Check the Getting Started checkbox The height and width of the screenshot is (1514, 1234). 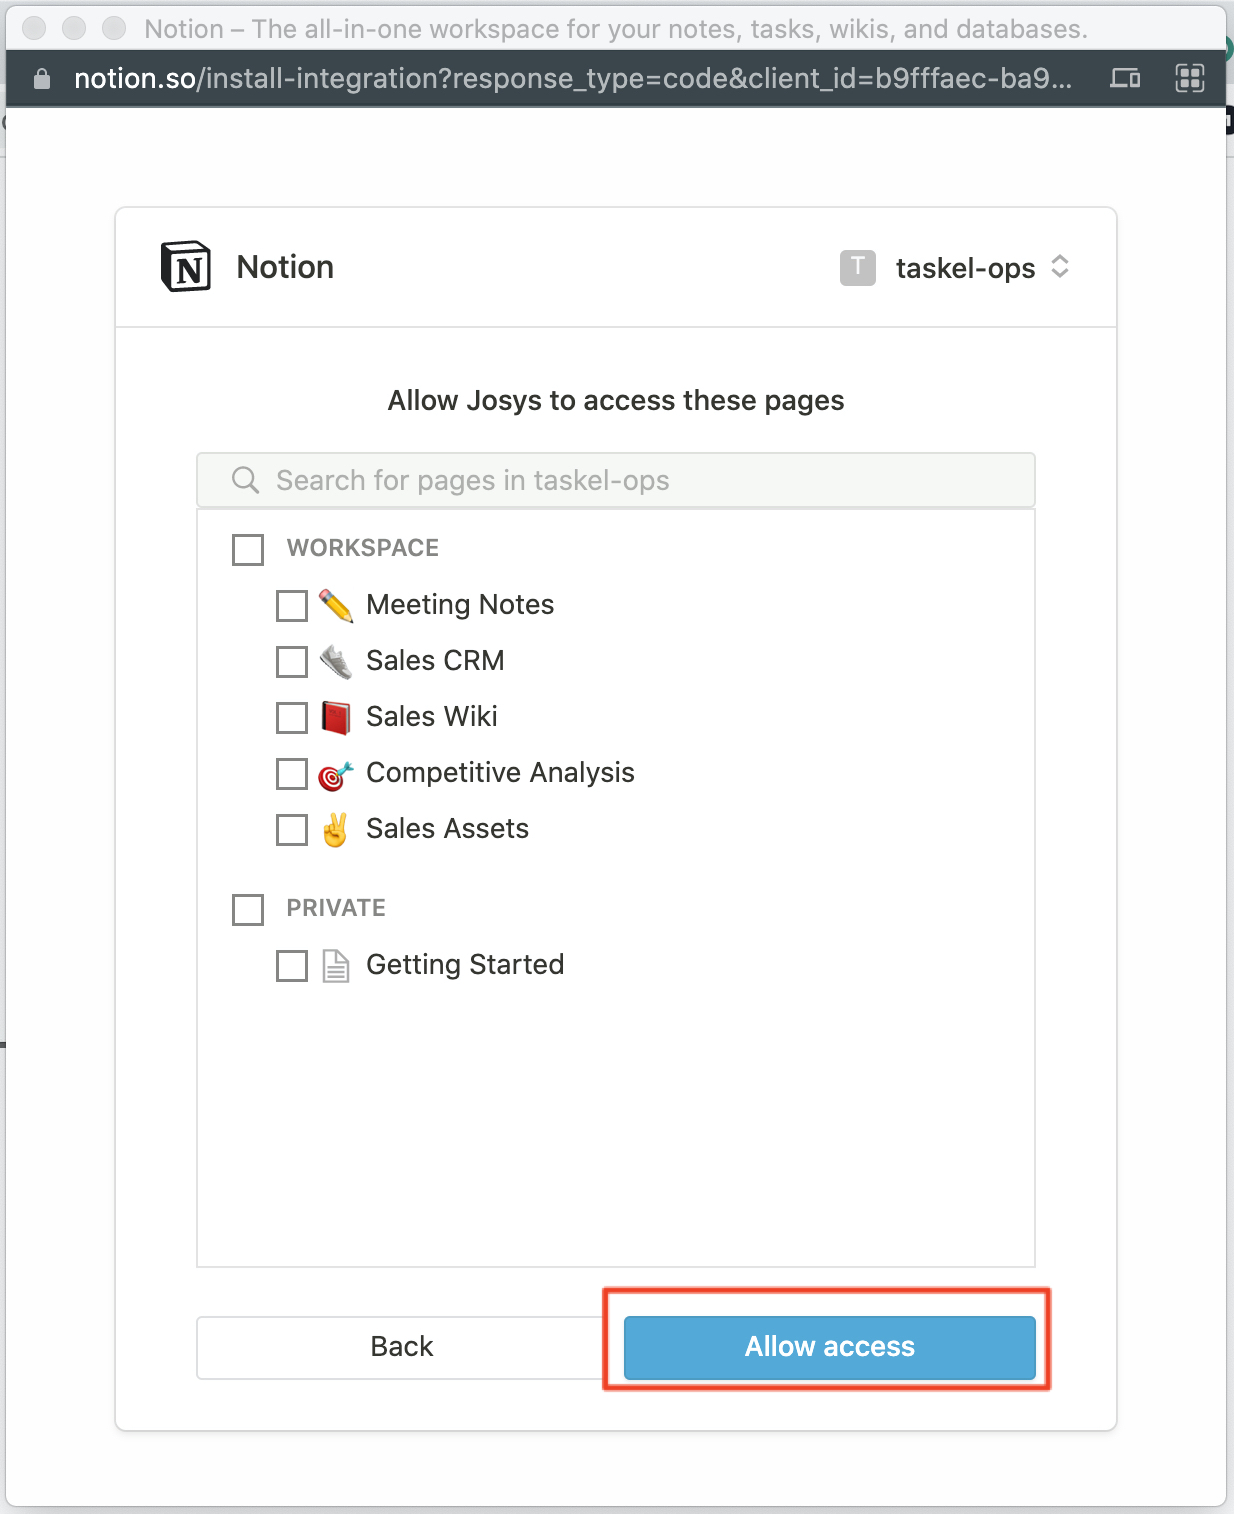292,966
